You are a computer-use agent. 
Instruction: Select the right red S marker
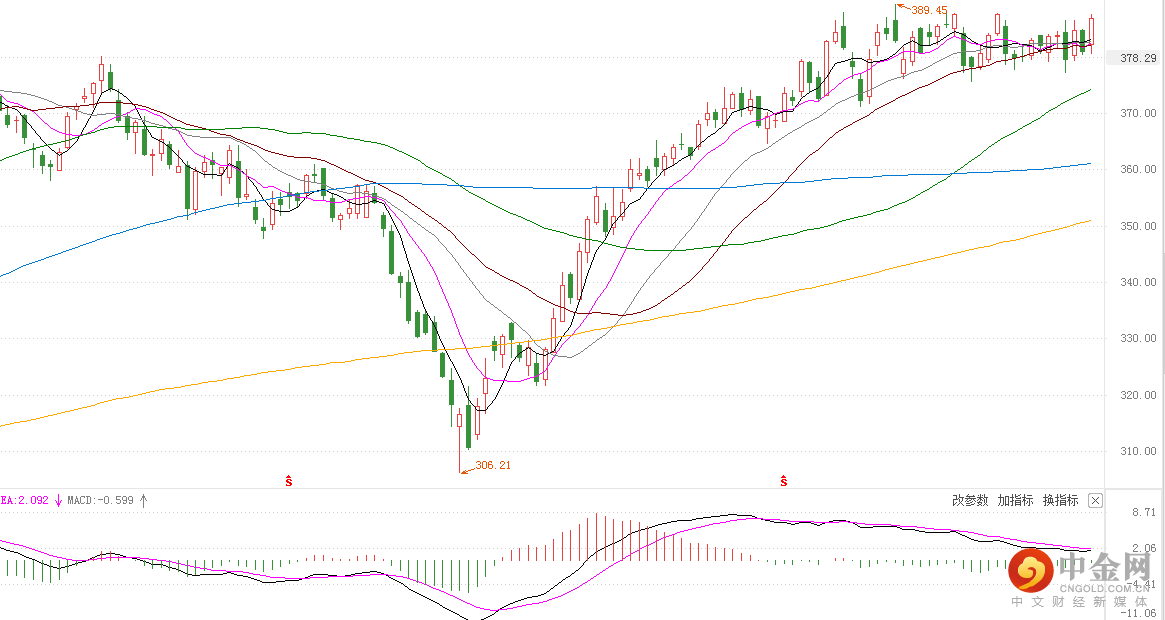coord(783,481)
